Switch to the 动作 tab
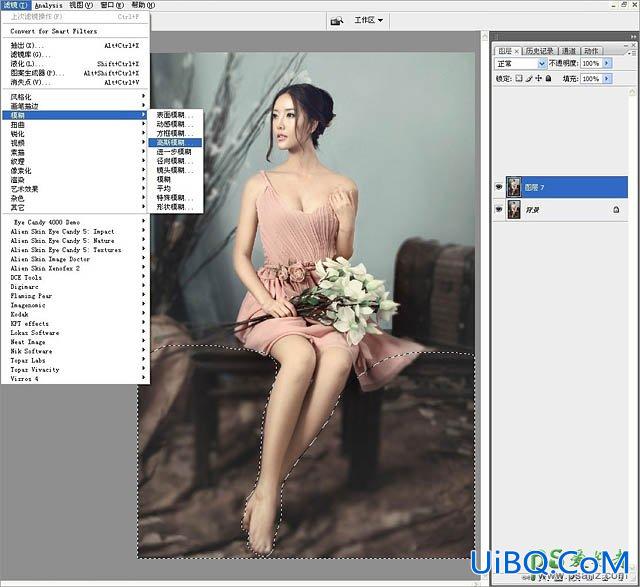Image resolution: width=640 pixels, height=587 pixels. 591,51
